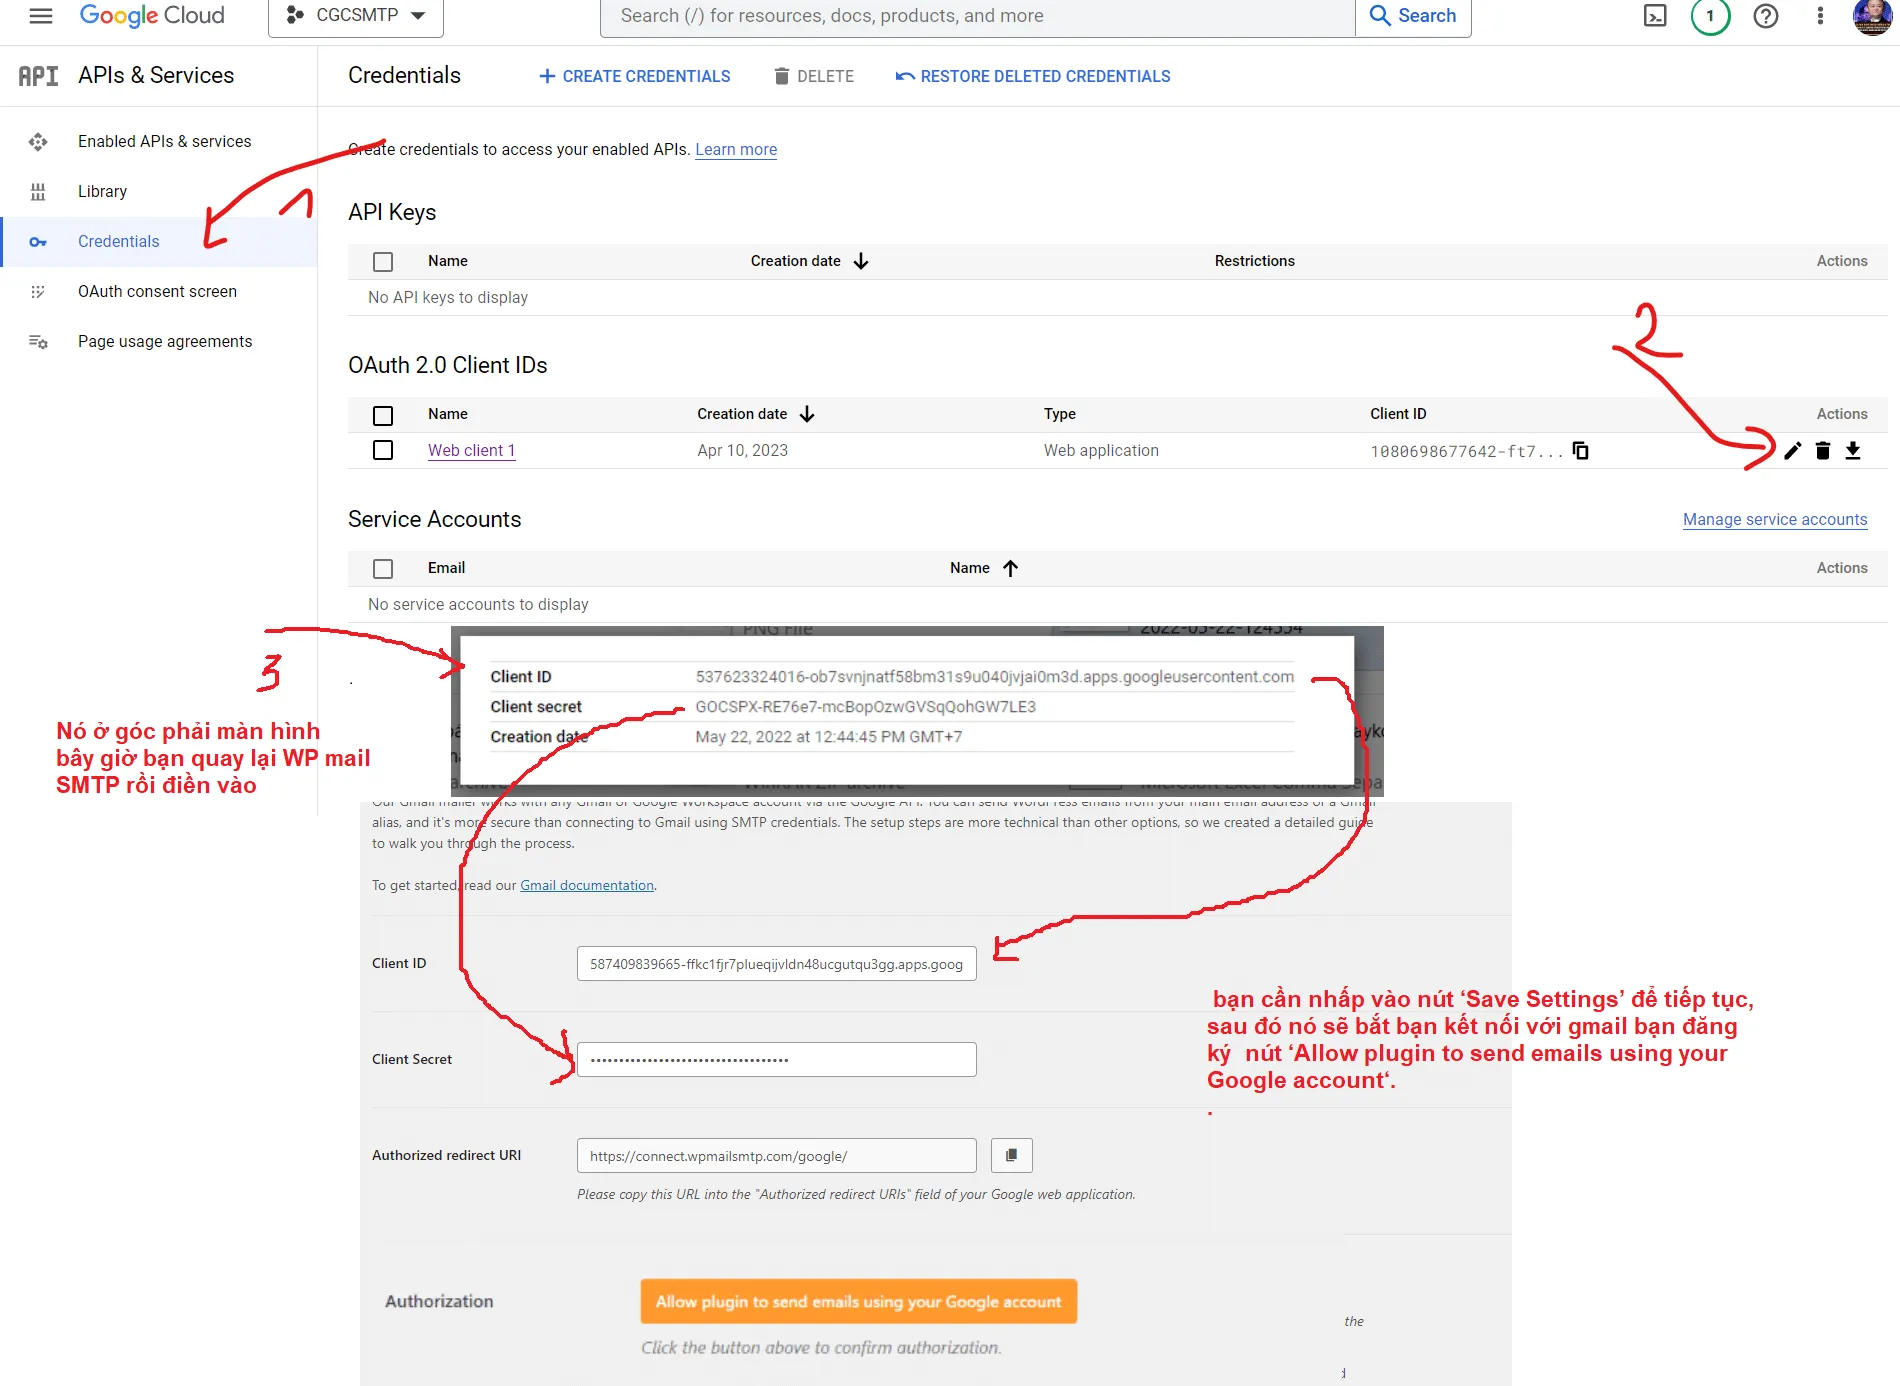Toggle the API Keys select-all checkbox
The image size is (1900, 1386).
point(383,261)
